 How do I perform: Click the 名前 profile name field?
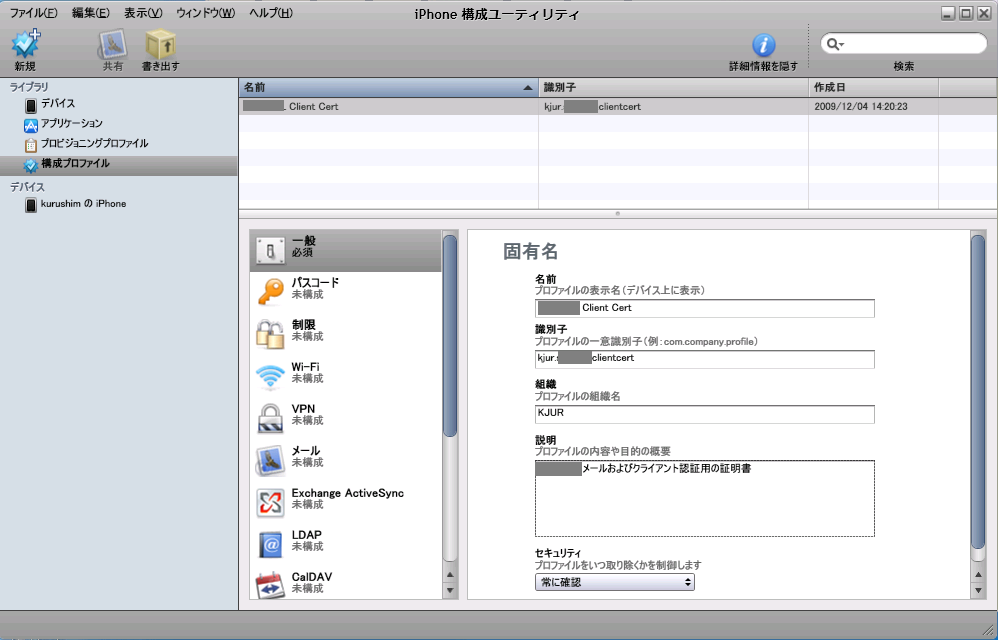point(705,308)
